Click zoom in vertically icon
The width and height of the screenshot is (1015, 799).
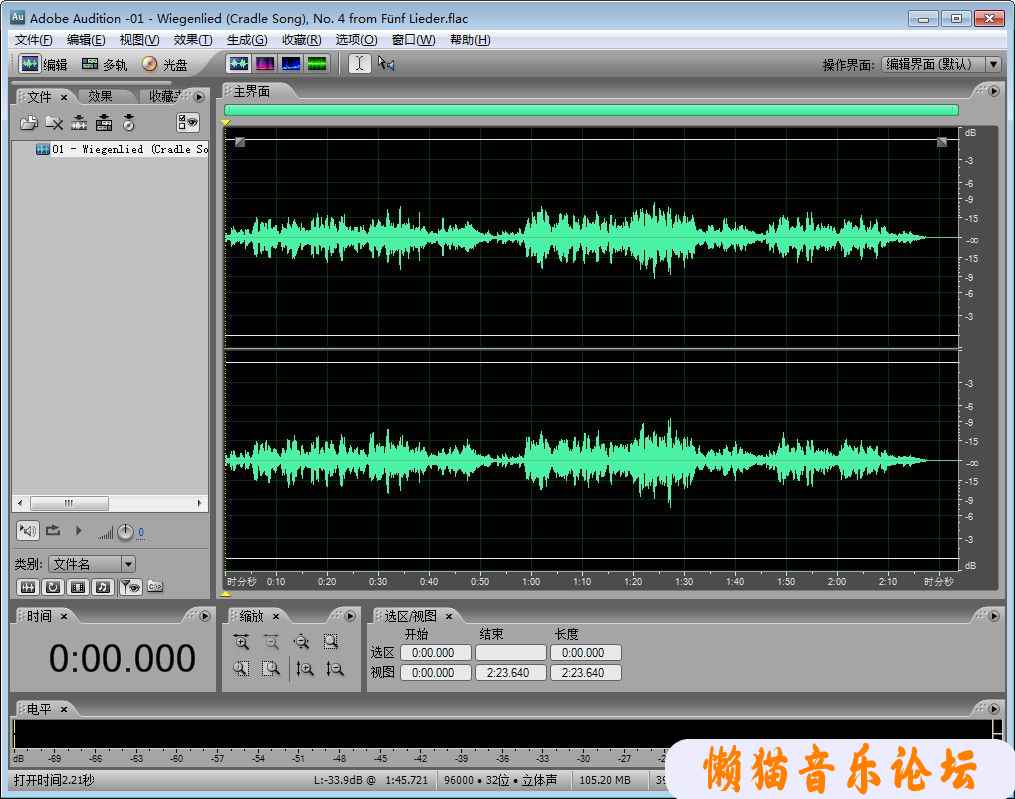tap(305, 668)
